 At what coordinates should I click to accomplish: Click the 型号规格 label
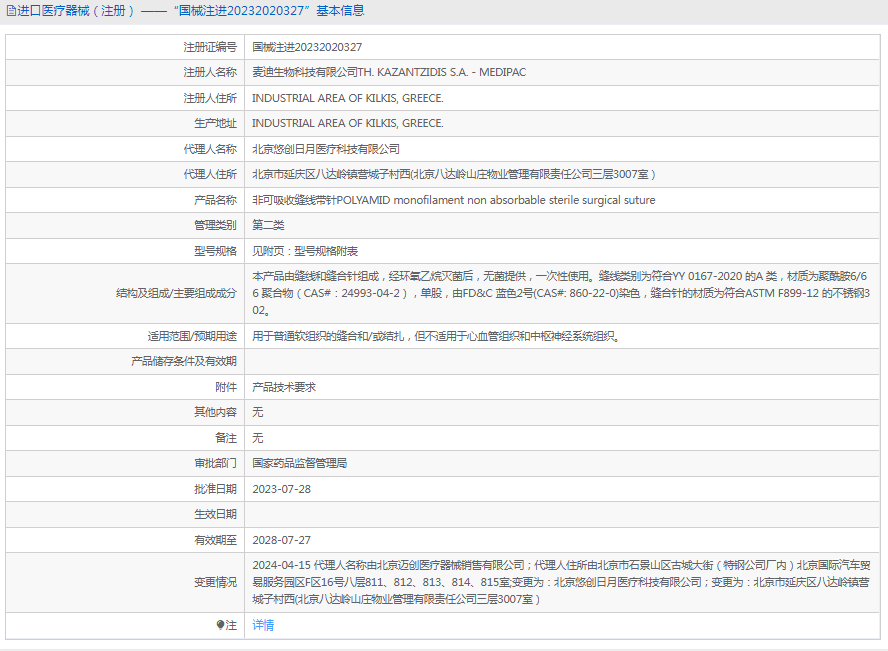point(215,251)
